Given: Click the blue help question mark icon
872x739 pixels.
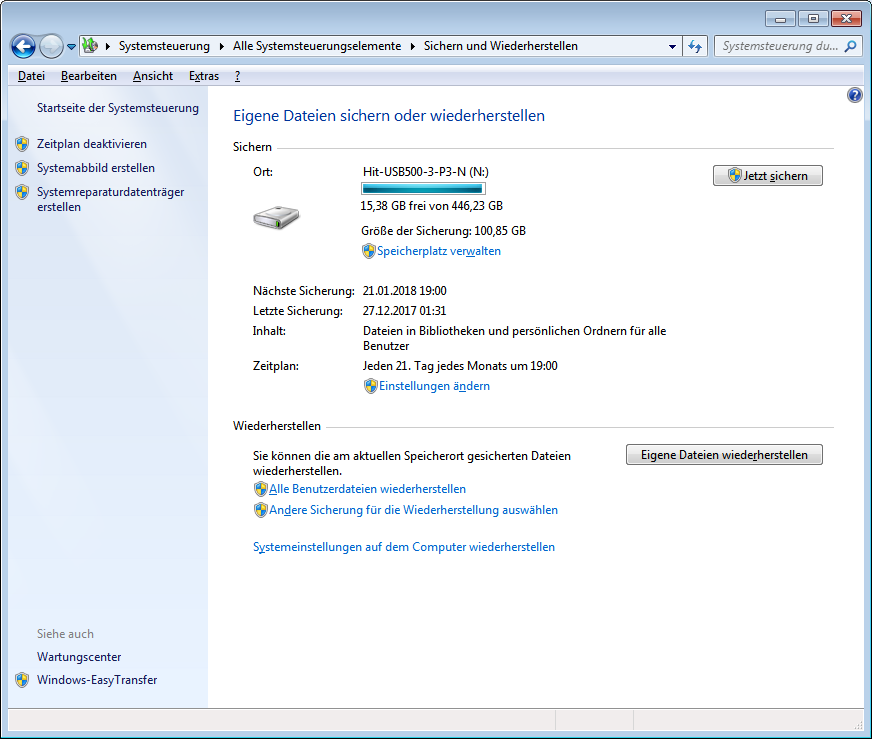Looking at the screenshot, I should [854, 96].
